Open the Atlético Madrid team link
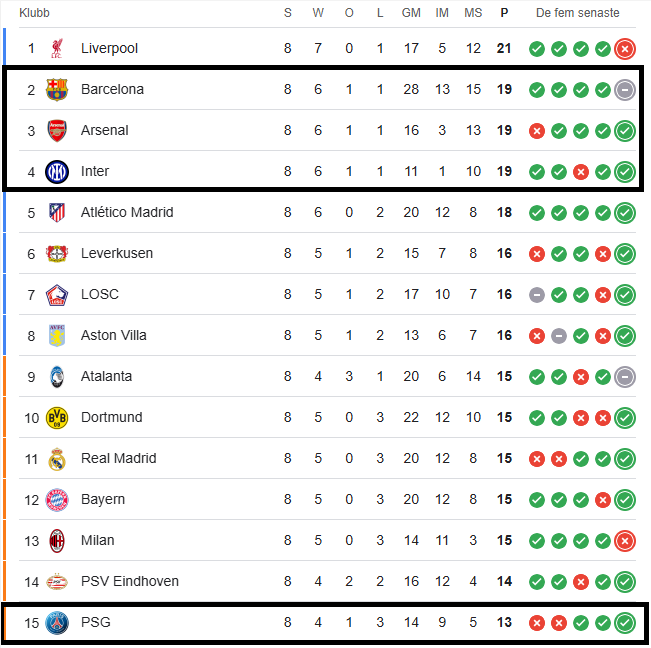Image resolution: width=651 pixels, height=648 pixels. pos(127,213)
